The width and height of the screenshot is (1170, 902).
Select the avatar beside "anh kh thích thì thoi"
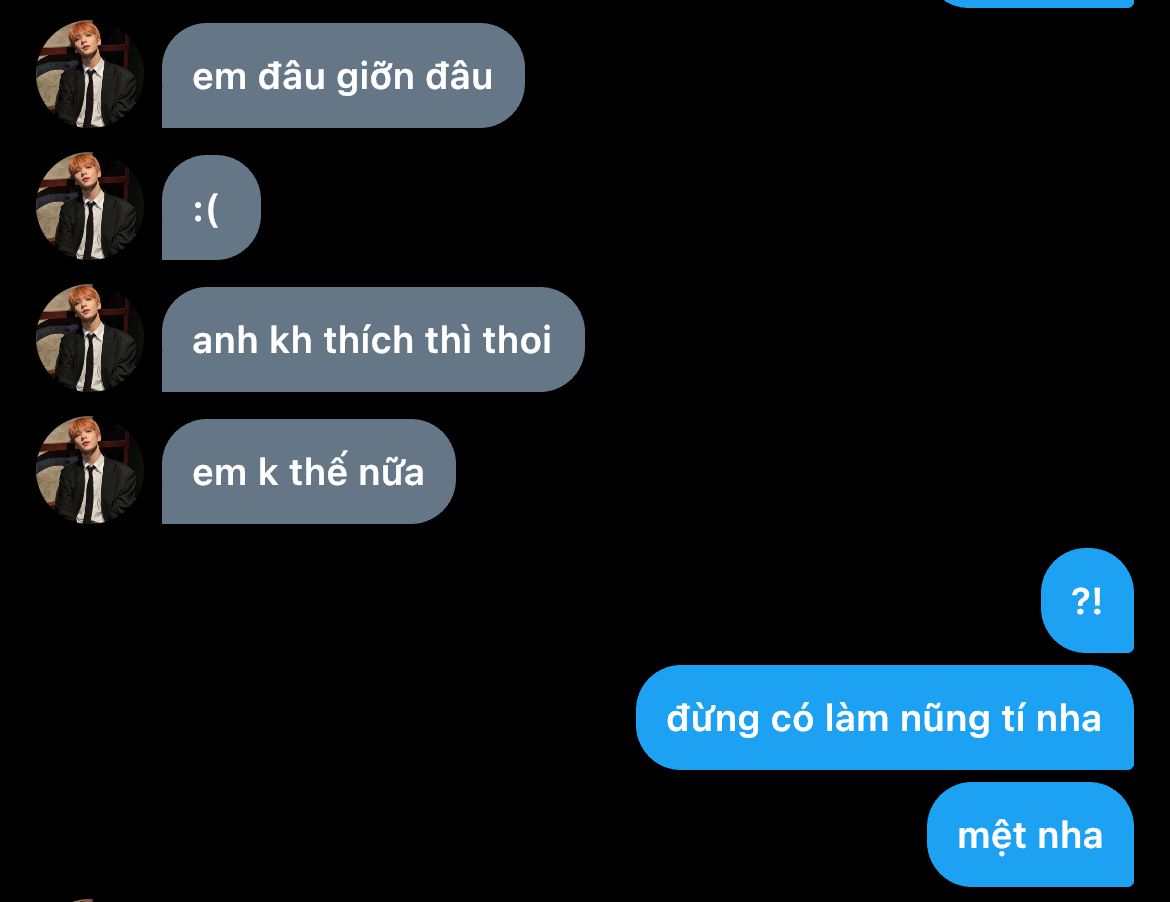click(90, 339)
